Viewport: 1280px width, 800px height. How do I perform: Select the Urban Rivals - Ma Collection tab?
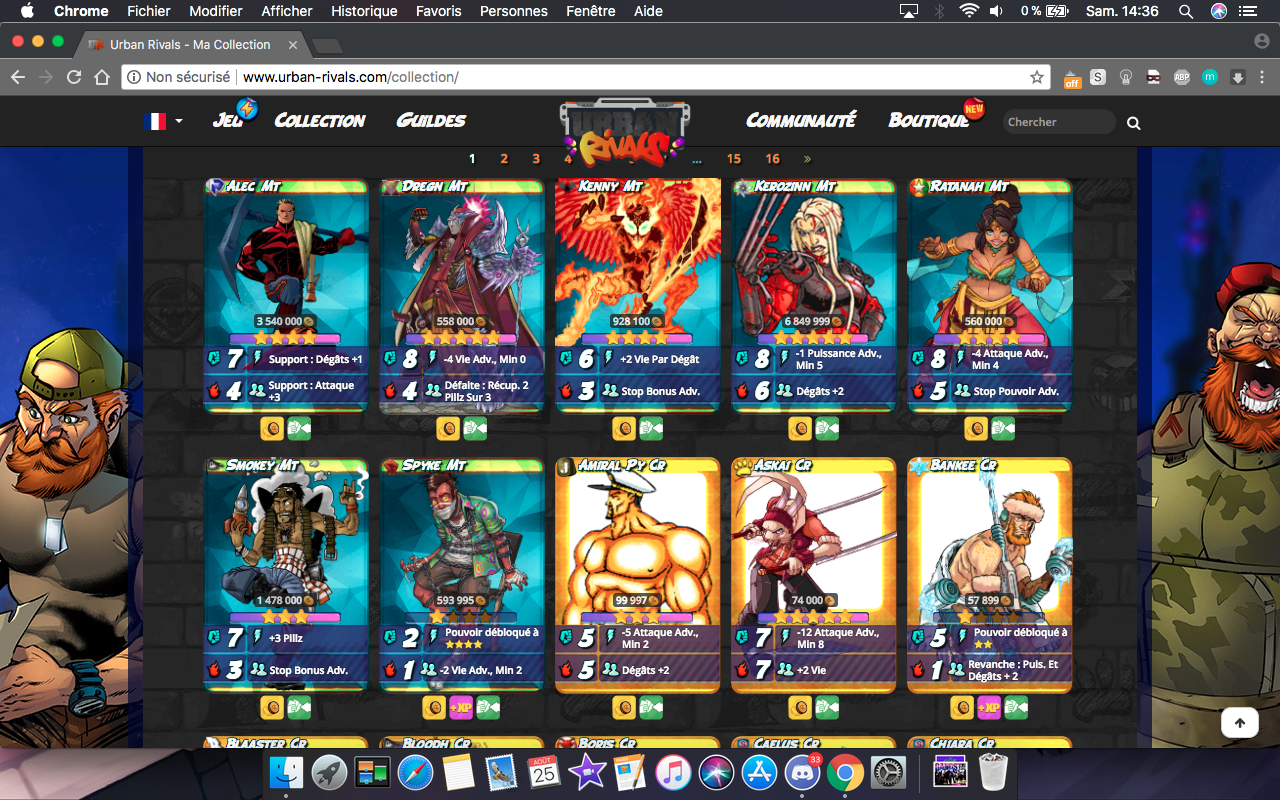190,44
